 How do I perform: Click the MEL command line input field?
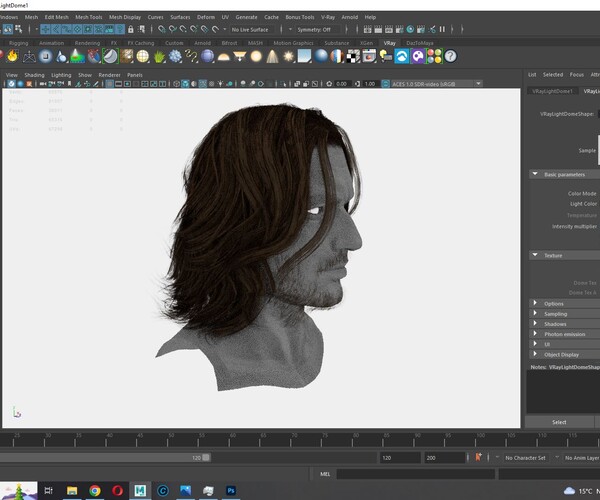(416, 474)
